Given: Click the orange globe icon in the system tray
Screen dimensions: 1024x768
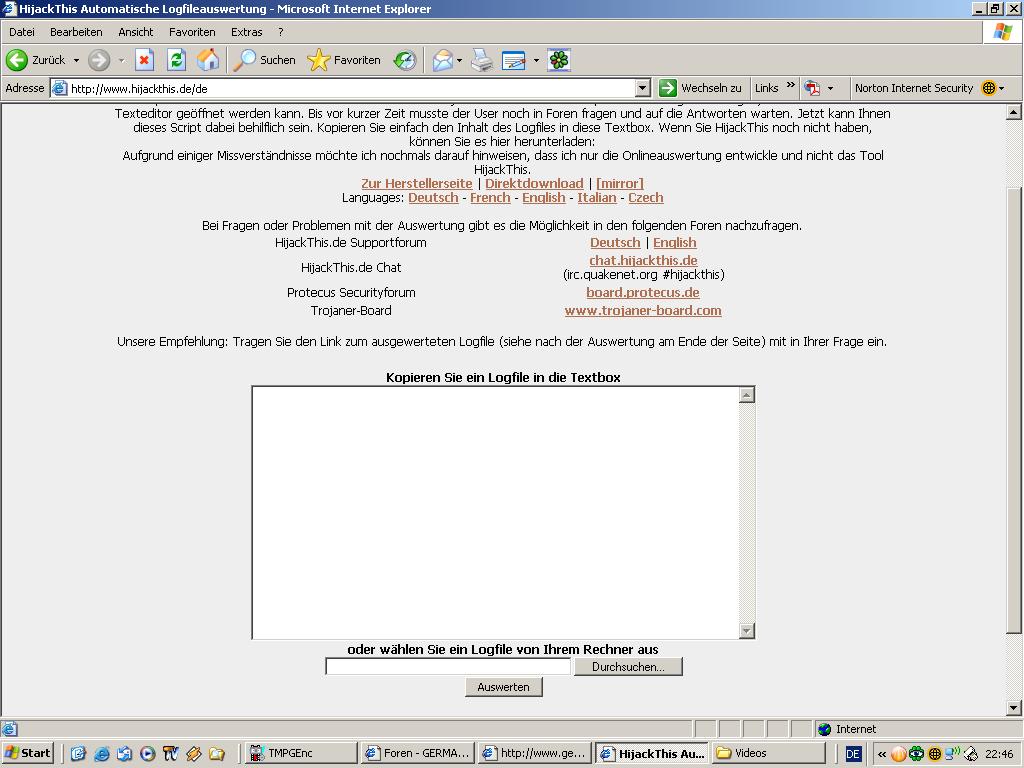Looking at the screenshot, I should click(899, 754).
